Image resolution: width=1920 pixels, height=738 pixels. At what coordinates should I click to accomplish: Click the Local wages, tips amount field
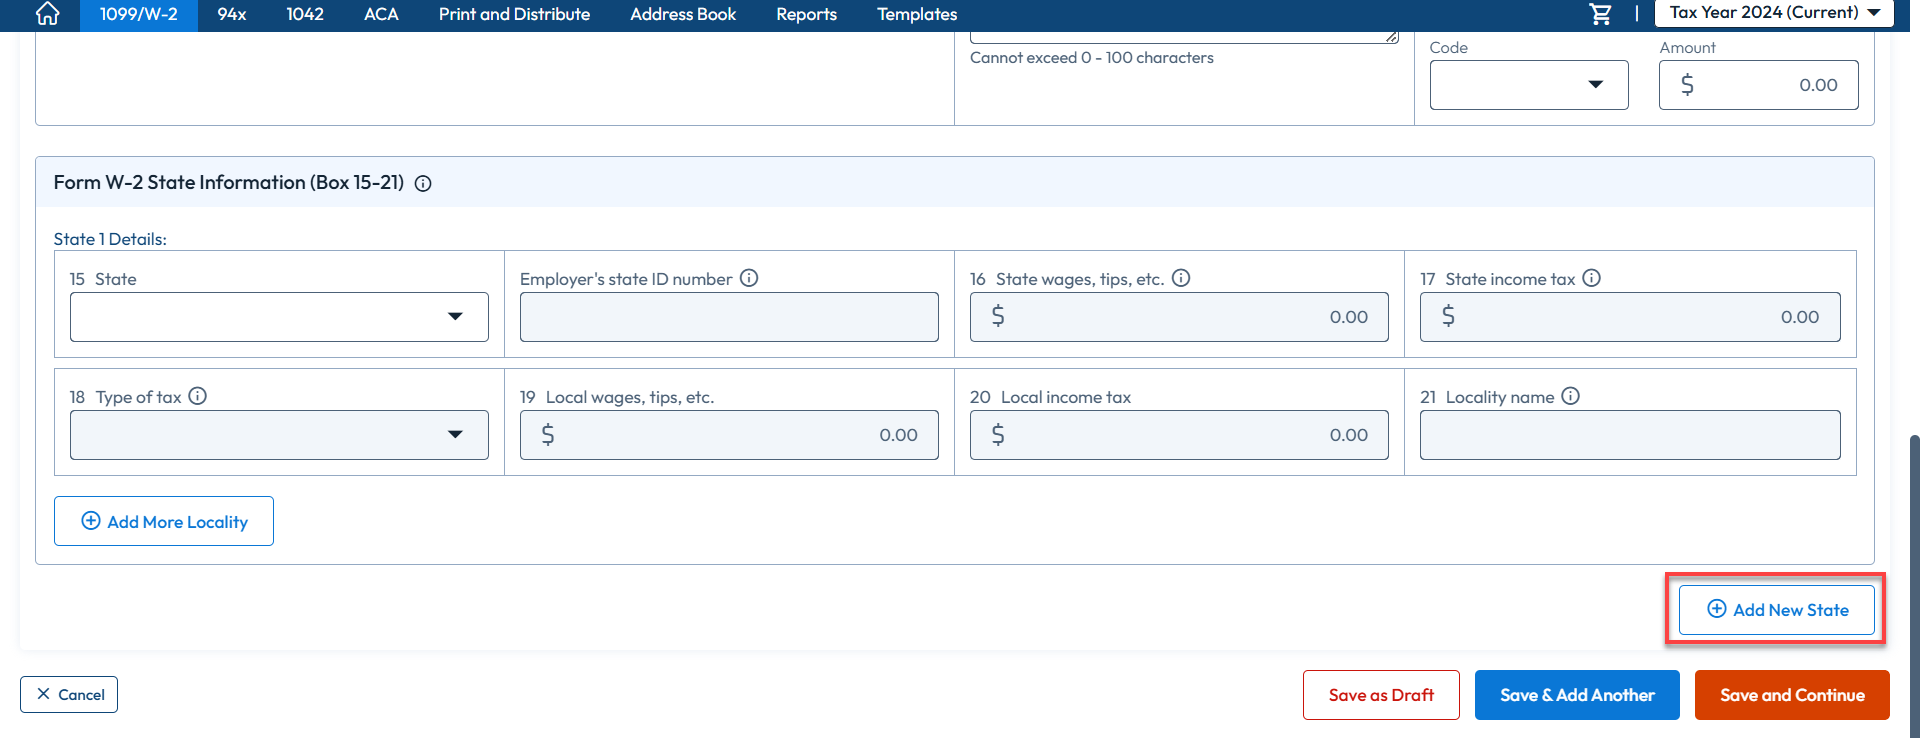[729, 435]
